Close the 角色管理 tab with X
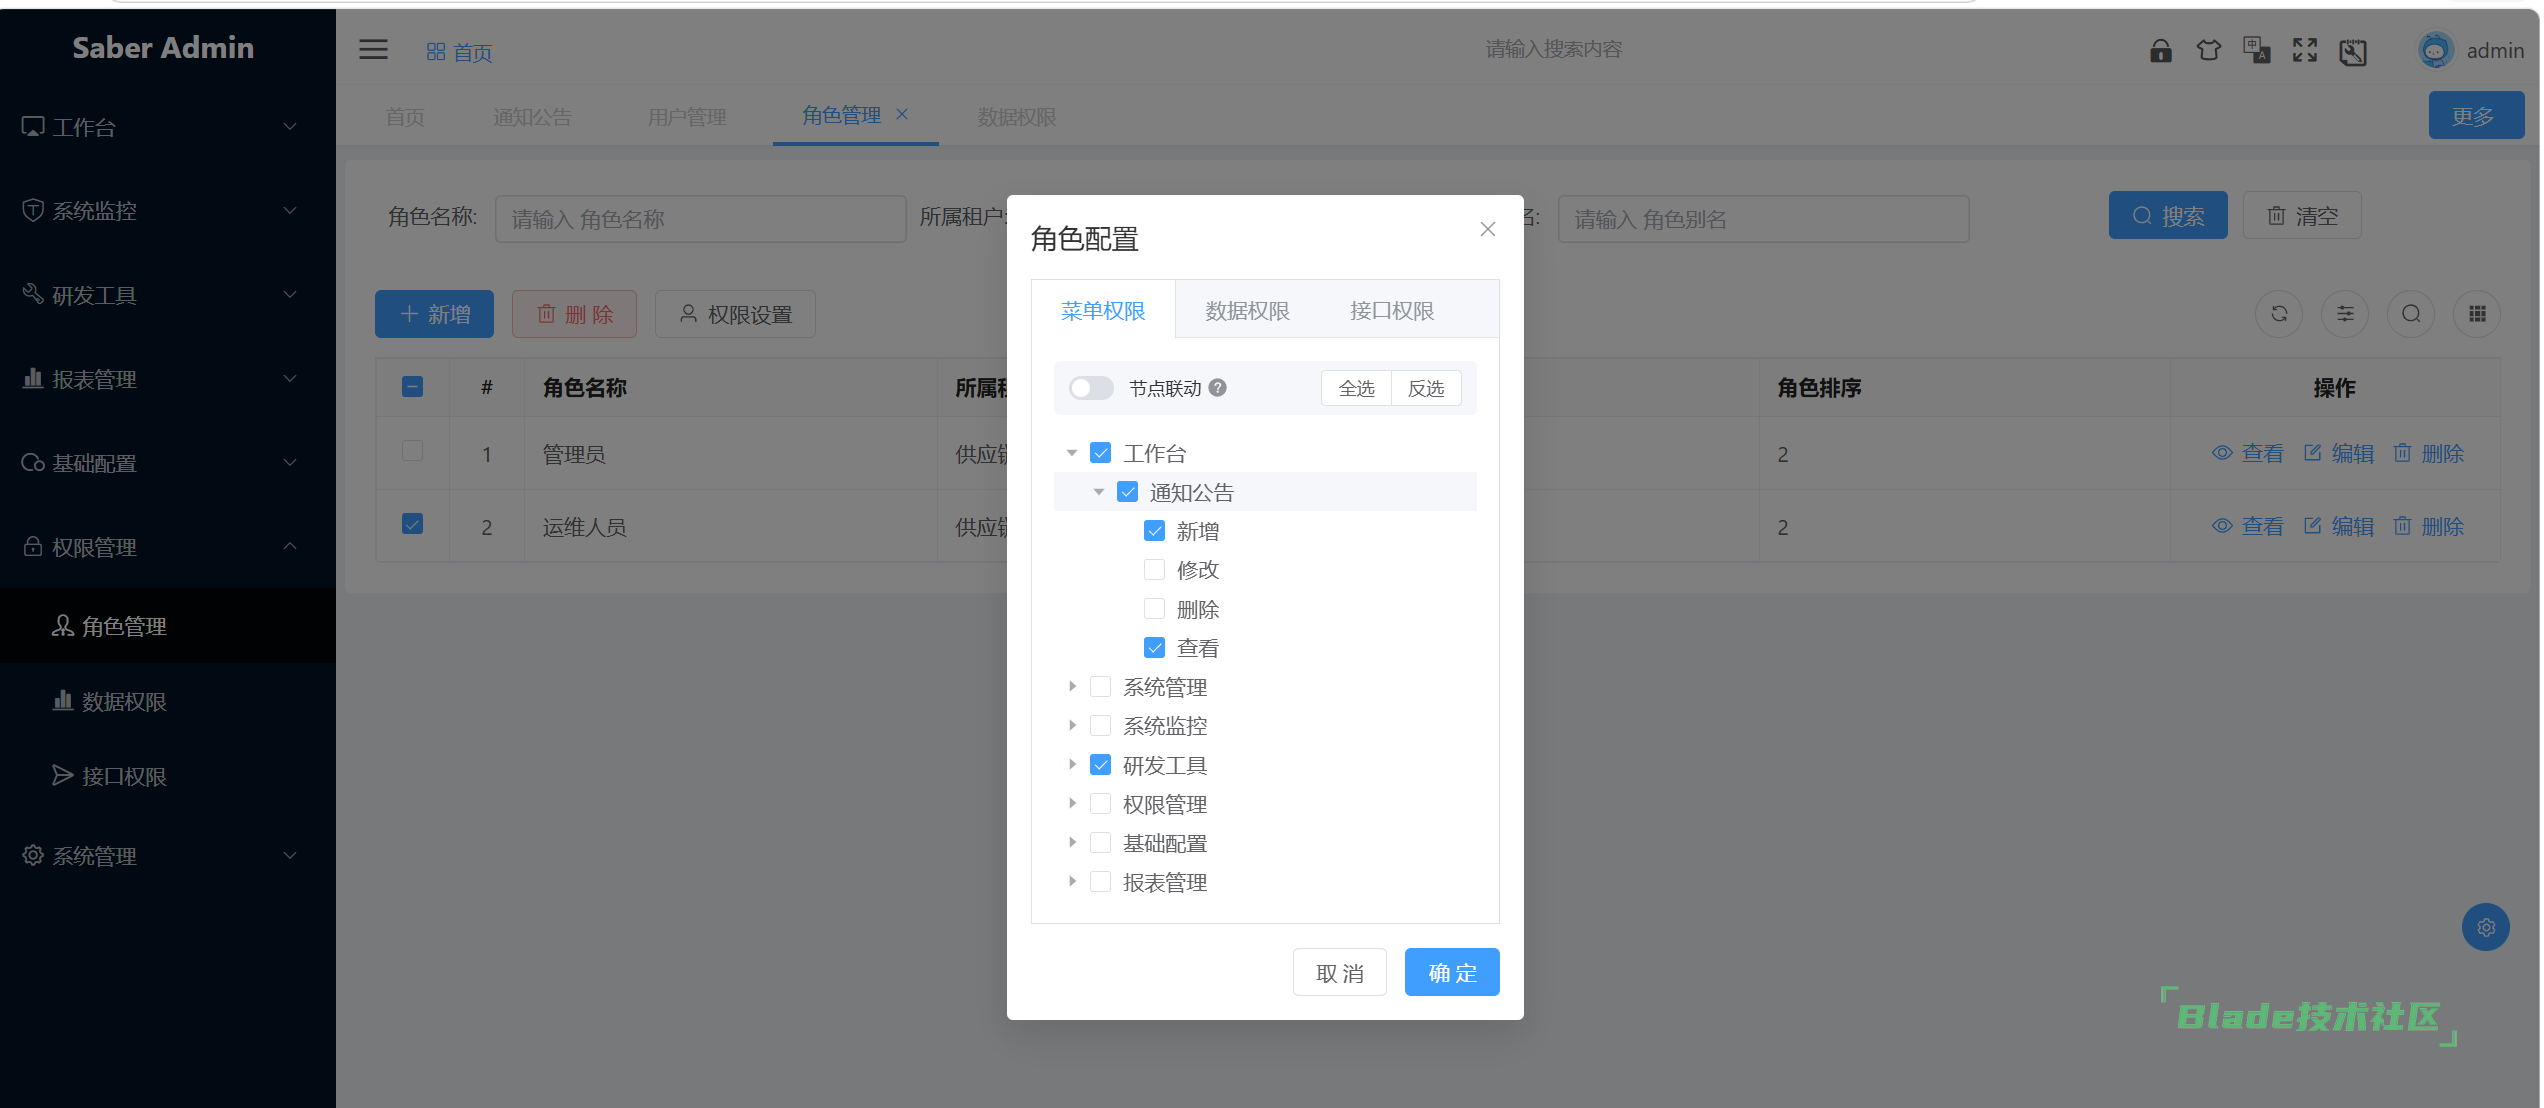The width and height of the screenshot is (2544, 1108). pyautogui.click(x=902, y=114)
